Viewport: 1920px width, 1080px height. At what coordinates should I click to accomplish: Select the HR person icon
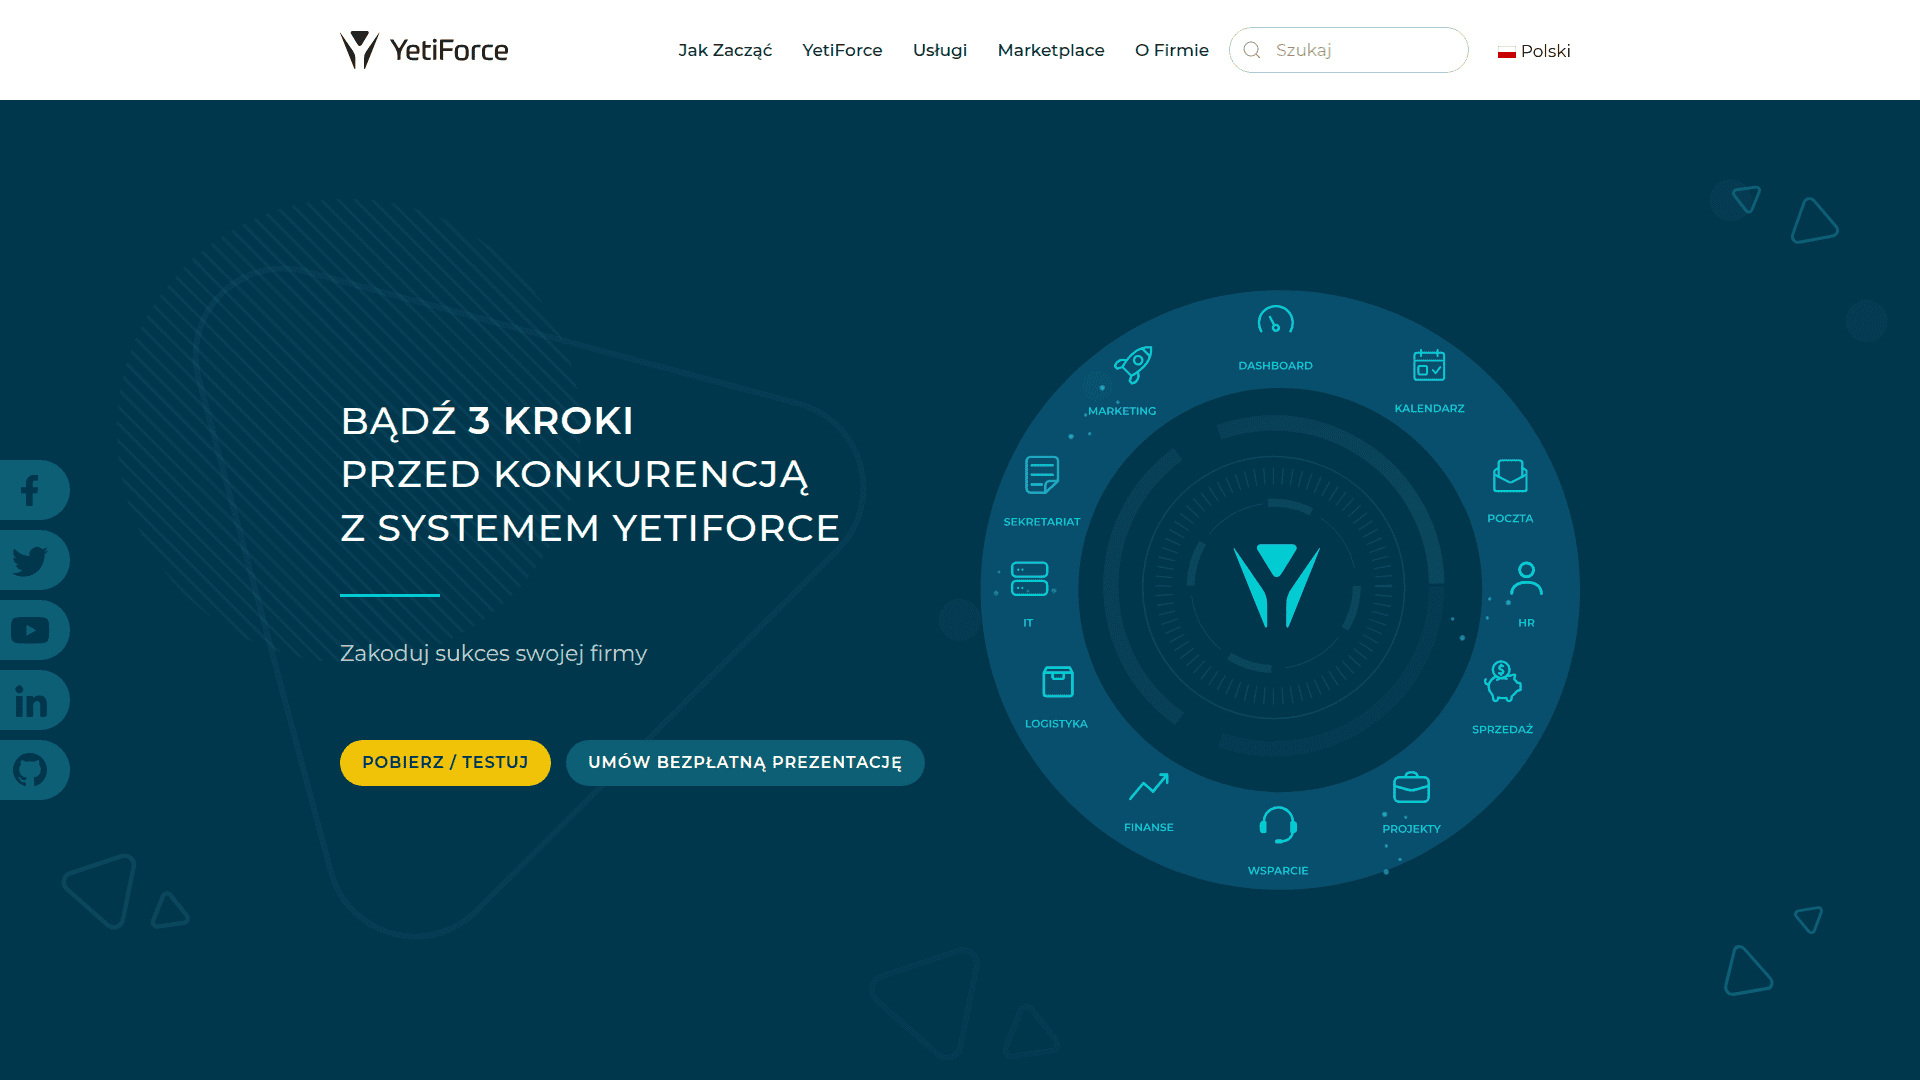point(1526,579)
